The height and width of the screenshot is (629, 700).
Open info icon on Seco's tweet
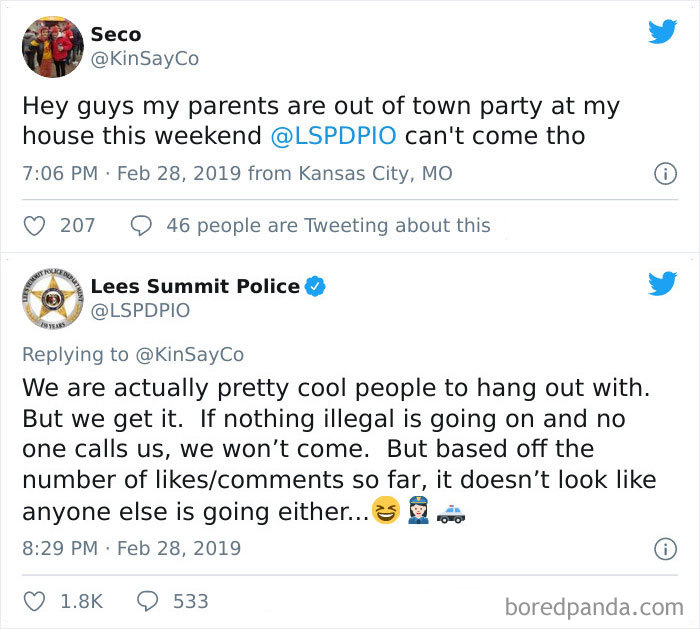coord(663,174)
